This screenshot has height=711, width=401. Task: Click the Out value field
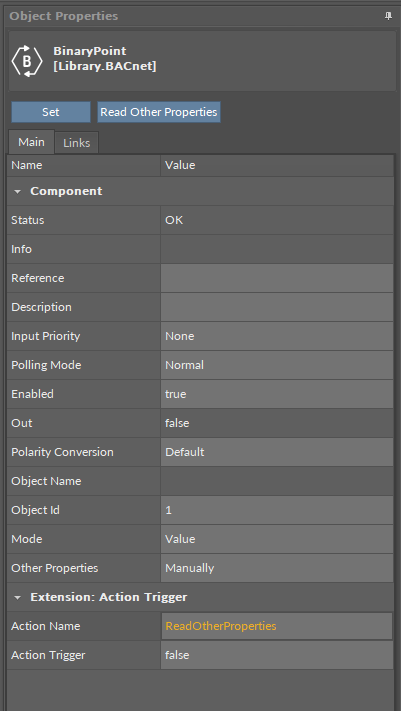[x=277, y=423]
